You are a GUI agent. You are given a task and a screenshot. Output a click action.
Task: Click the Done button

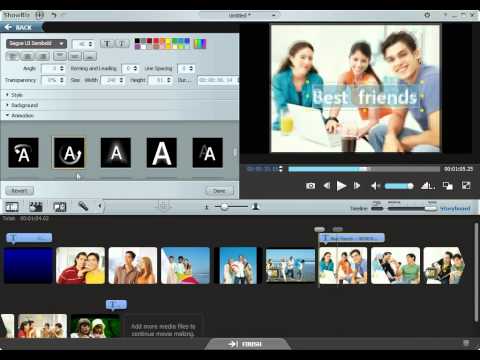219,191
